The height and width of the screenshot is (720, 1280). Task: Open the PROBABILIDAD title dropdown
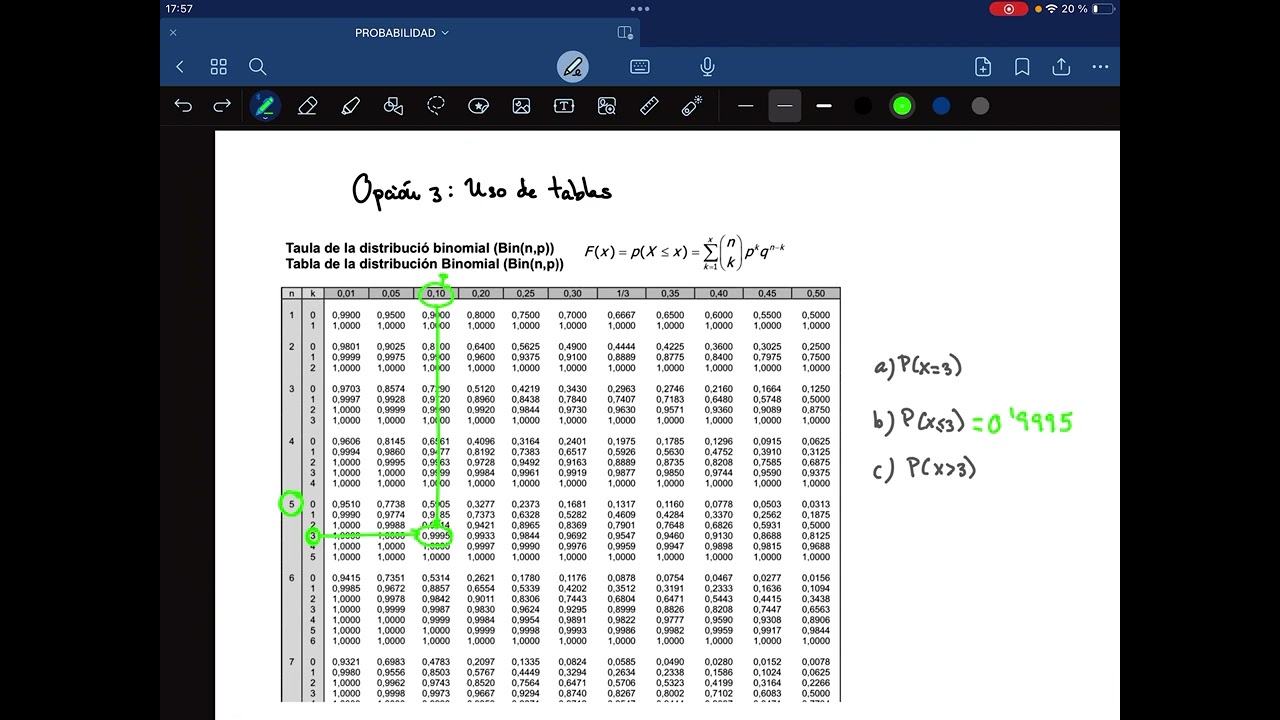402,33
